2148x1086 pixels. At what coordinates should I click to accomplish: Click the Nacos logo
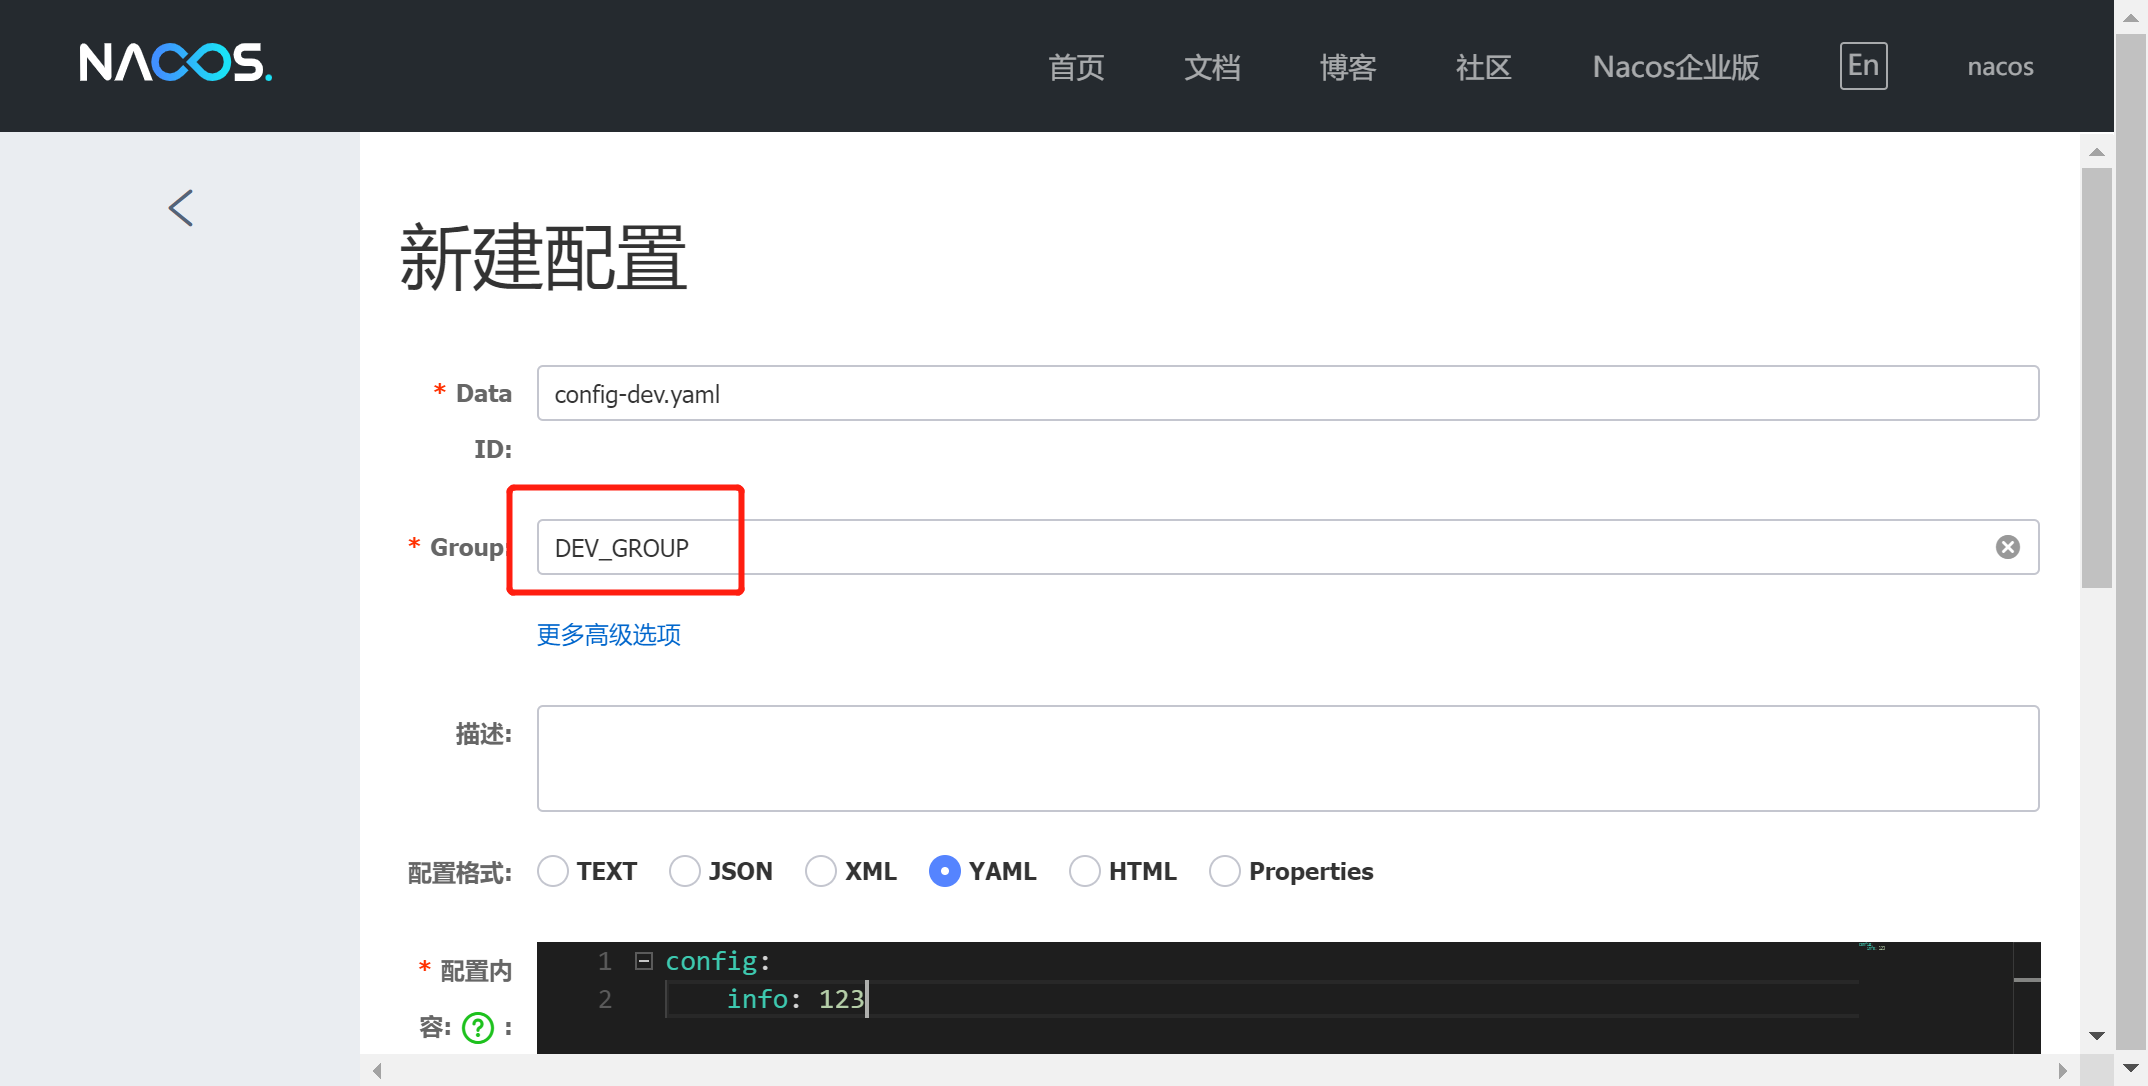point(175,63)
